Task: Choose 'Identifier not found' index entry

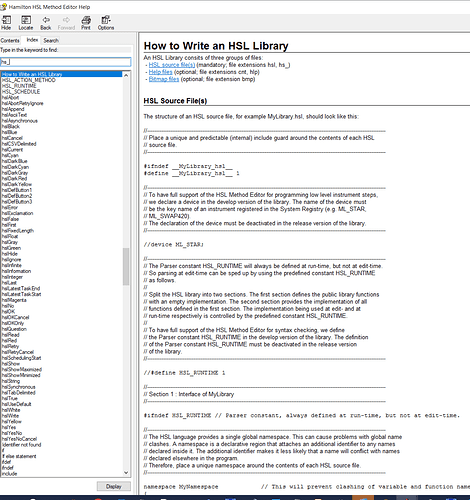Action: [x=21, y=445]
